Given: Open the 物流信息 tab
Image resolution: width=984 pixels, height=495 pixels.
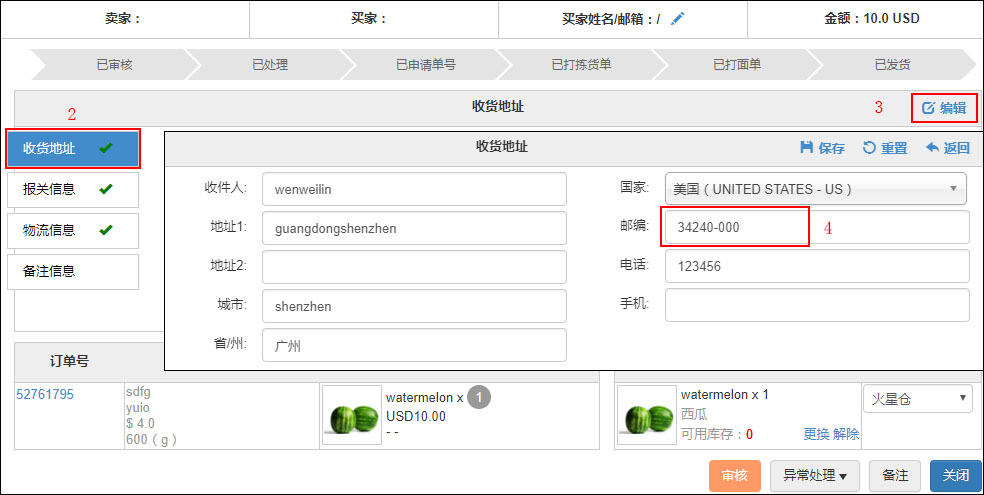Looking at the screenshot, I should tap(72, 230).
